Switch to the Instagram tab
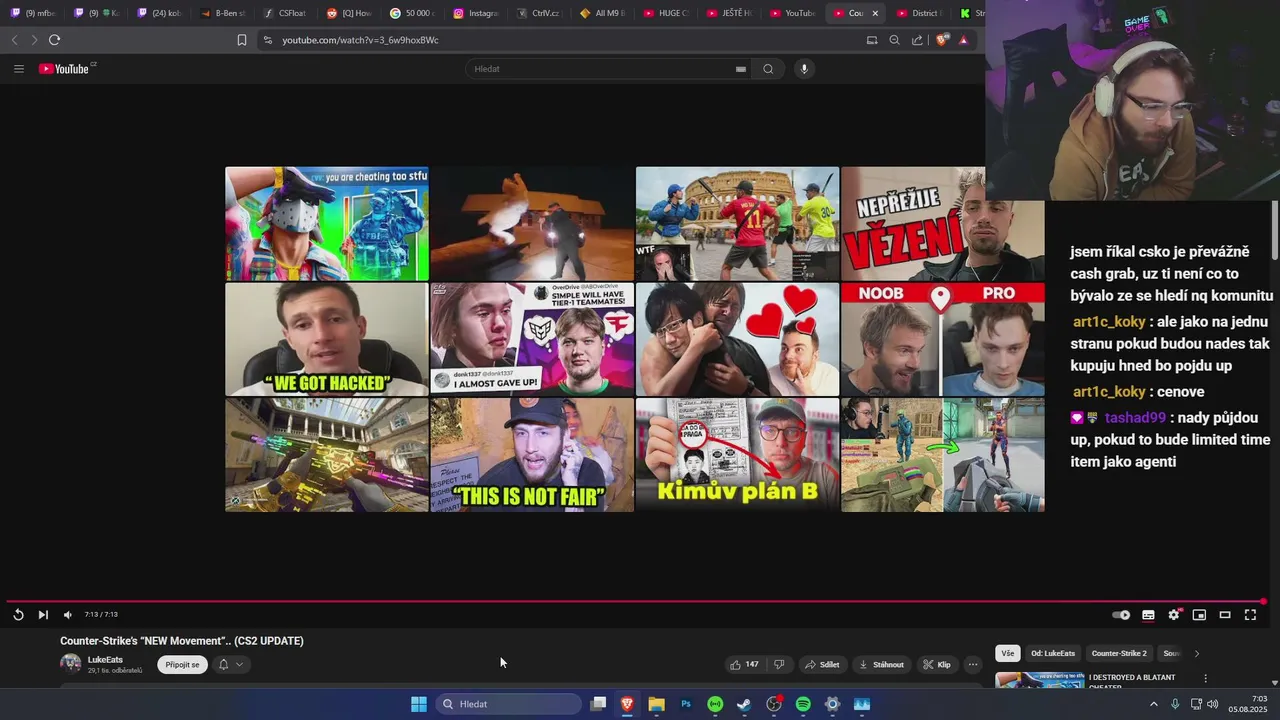 click(x=476, y=13)
